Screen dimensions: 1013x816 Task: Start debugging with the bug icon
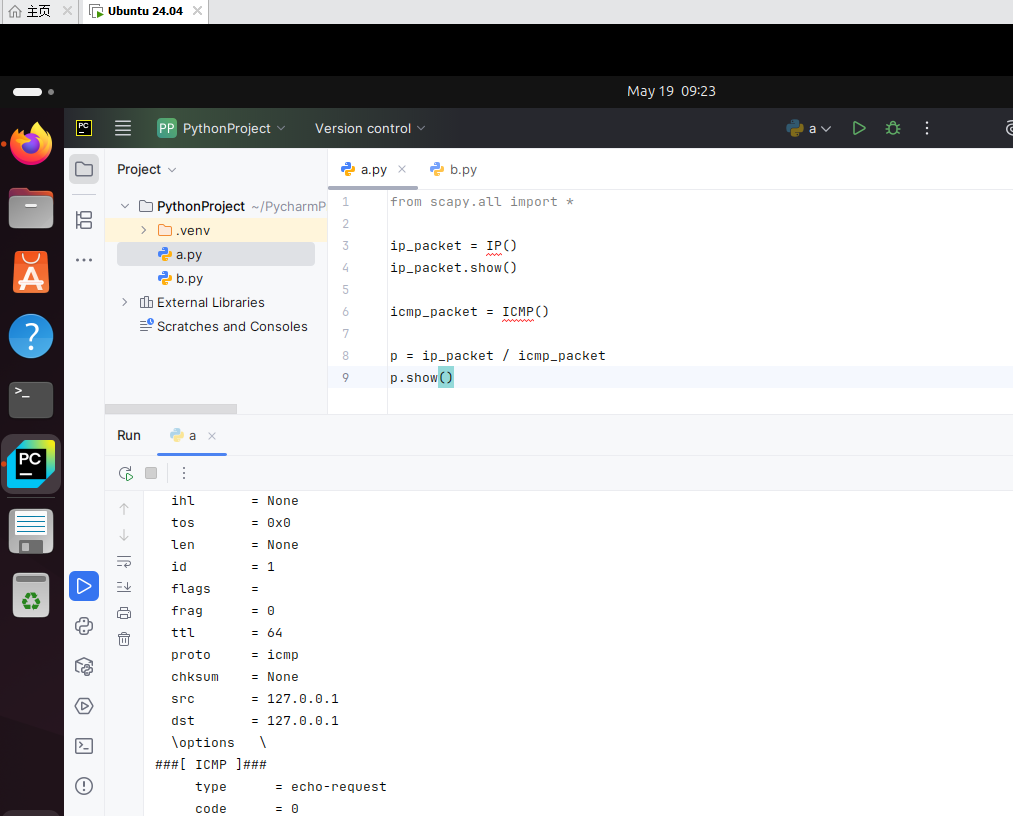click(893, 128)
